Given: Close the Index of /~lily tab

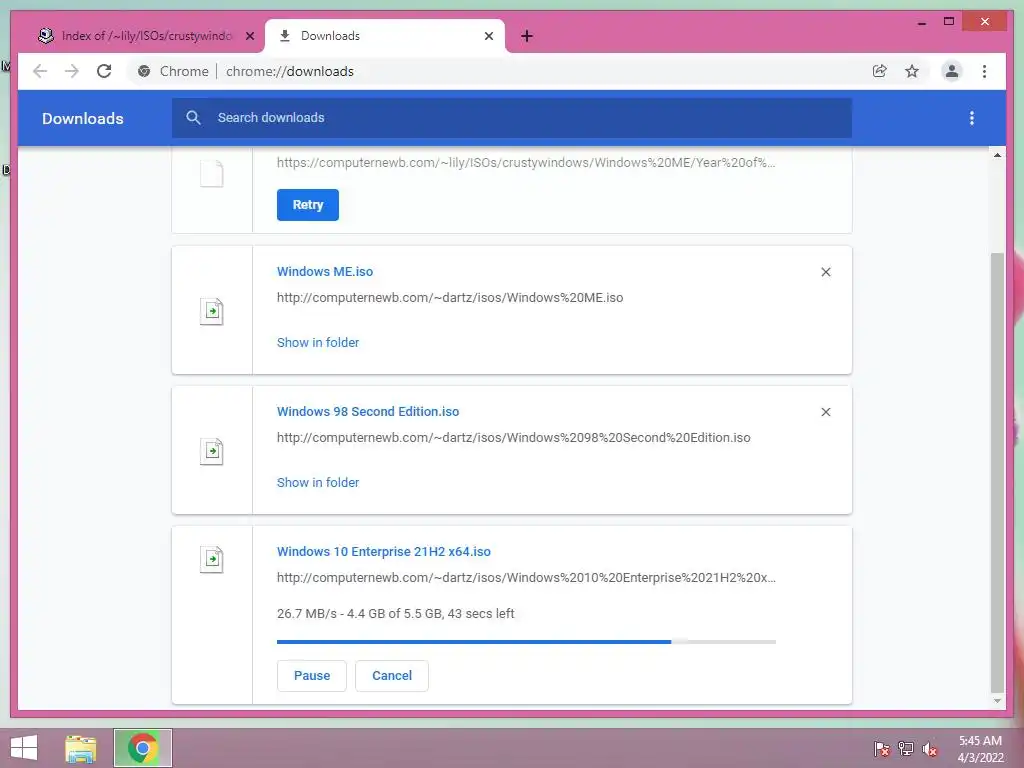Looking at the screenshot, I should 249,36.
